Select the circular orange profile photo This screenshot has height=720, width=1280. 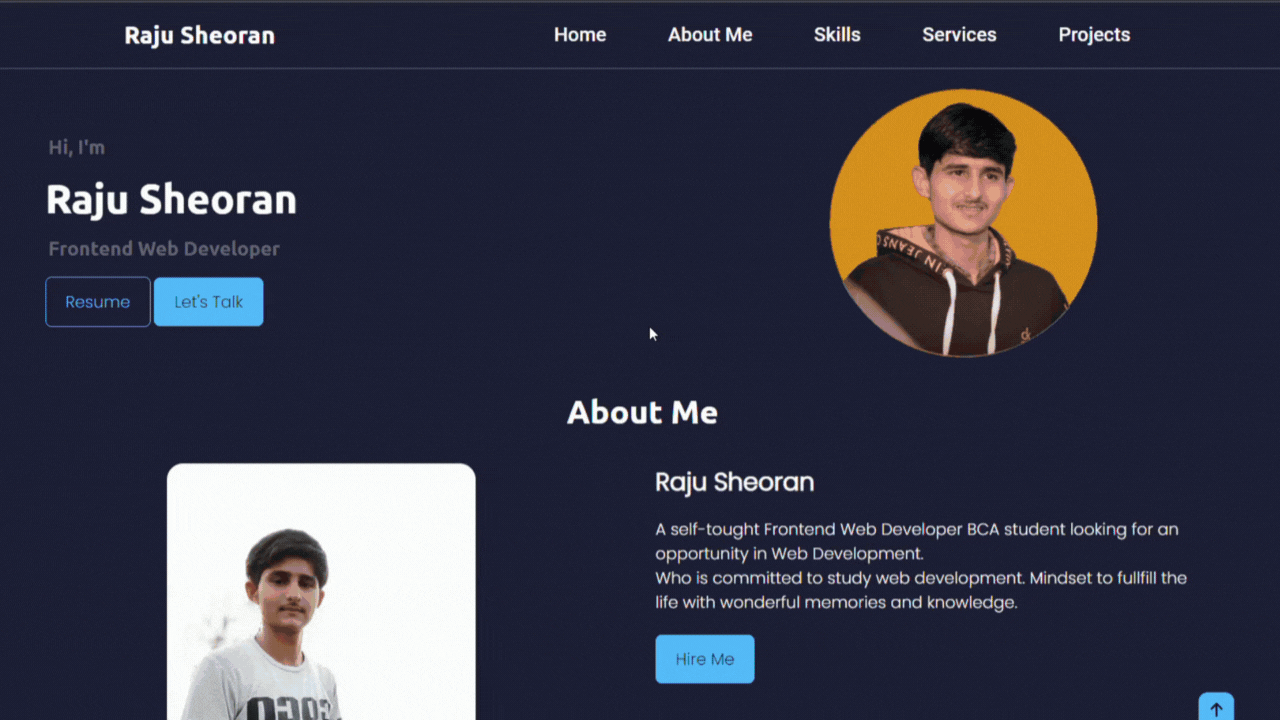963,223
